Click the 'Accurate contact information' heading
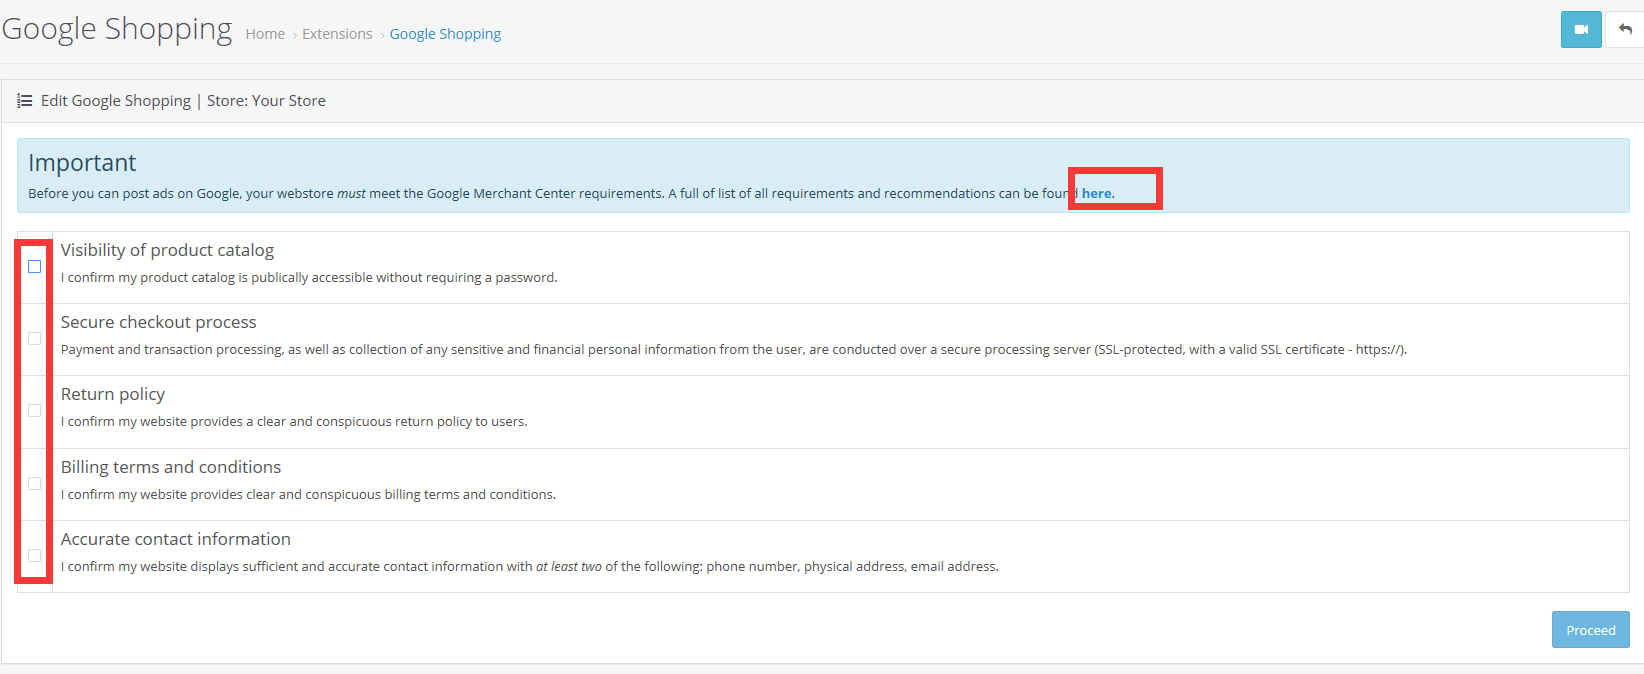The height and width of the screenshot is (674, 1644). click(x=176, y=539)
